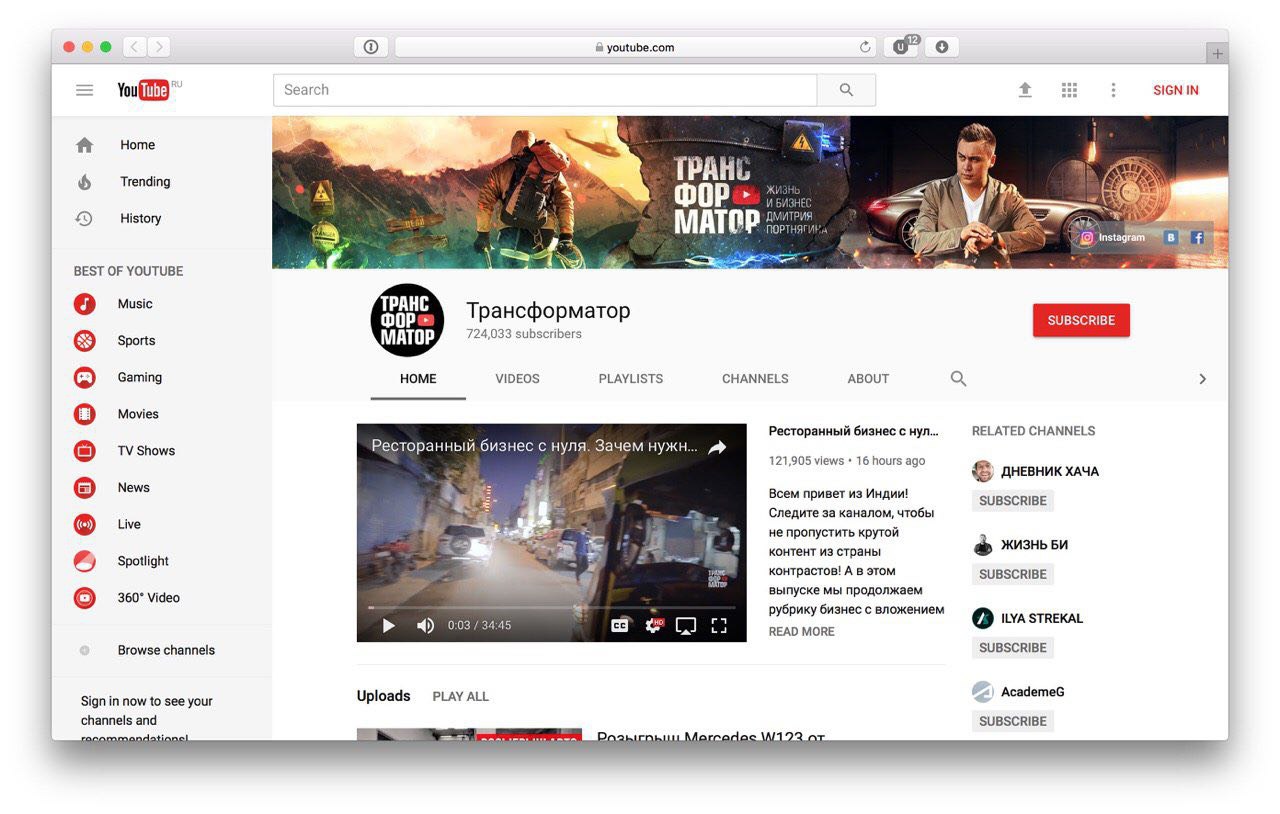Expand more channel tabs with right chevron
The width and height of the screenshot is (1280, 814).
point(1202,379)
